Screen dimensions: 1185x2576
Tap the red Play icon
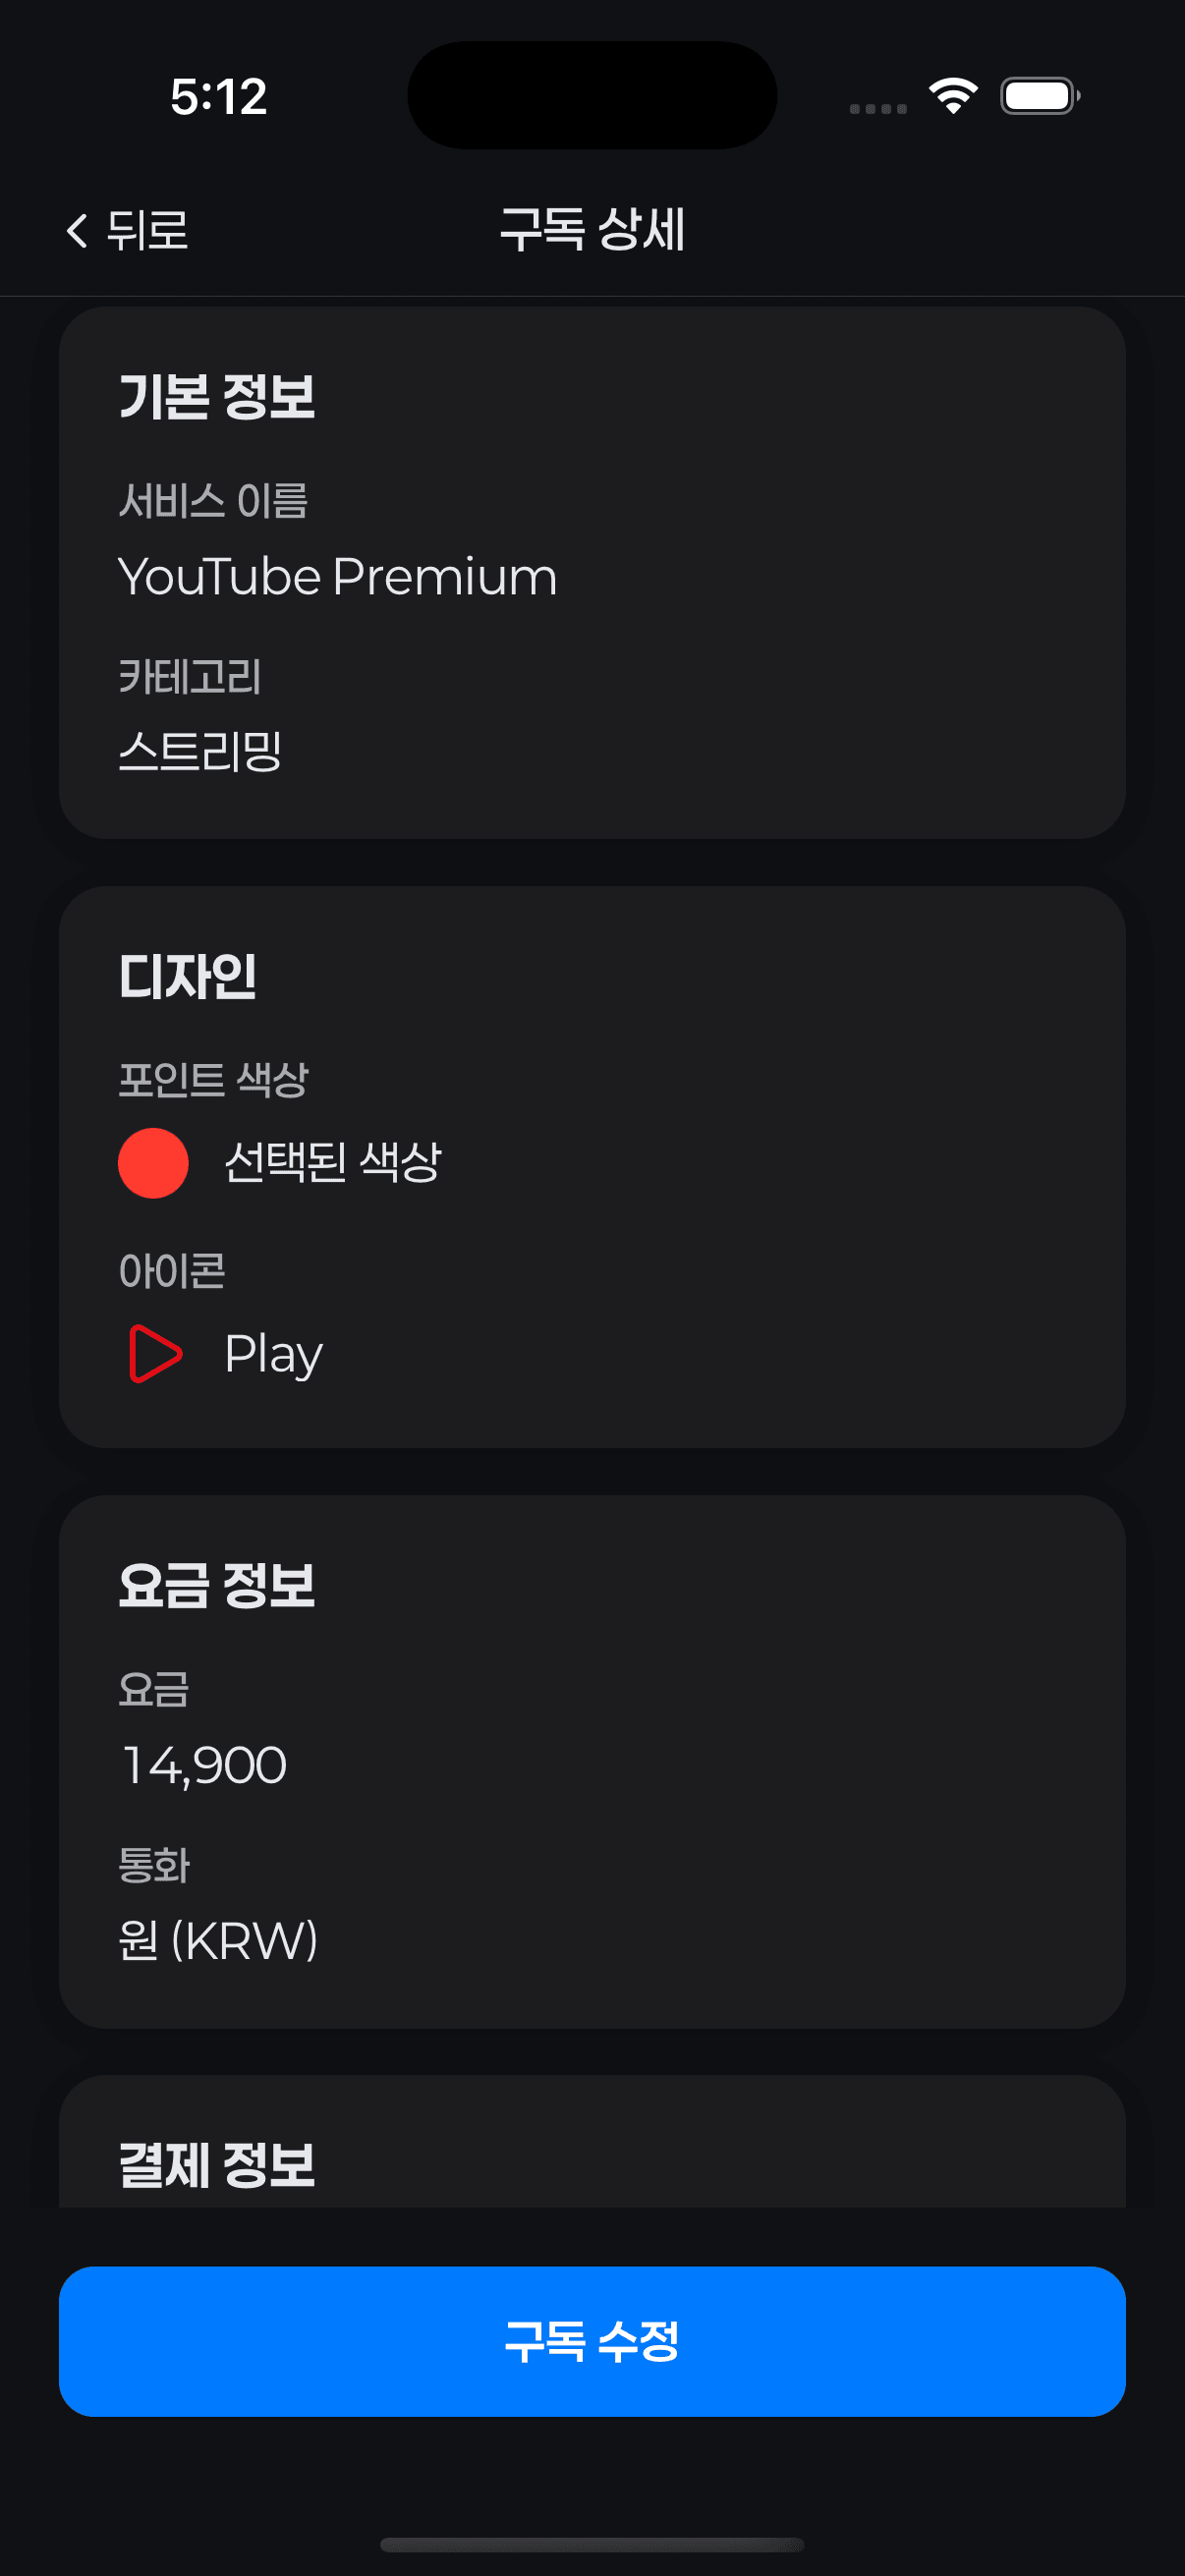(x=155, y=1353)
